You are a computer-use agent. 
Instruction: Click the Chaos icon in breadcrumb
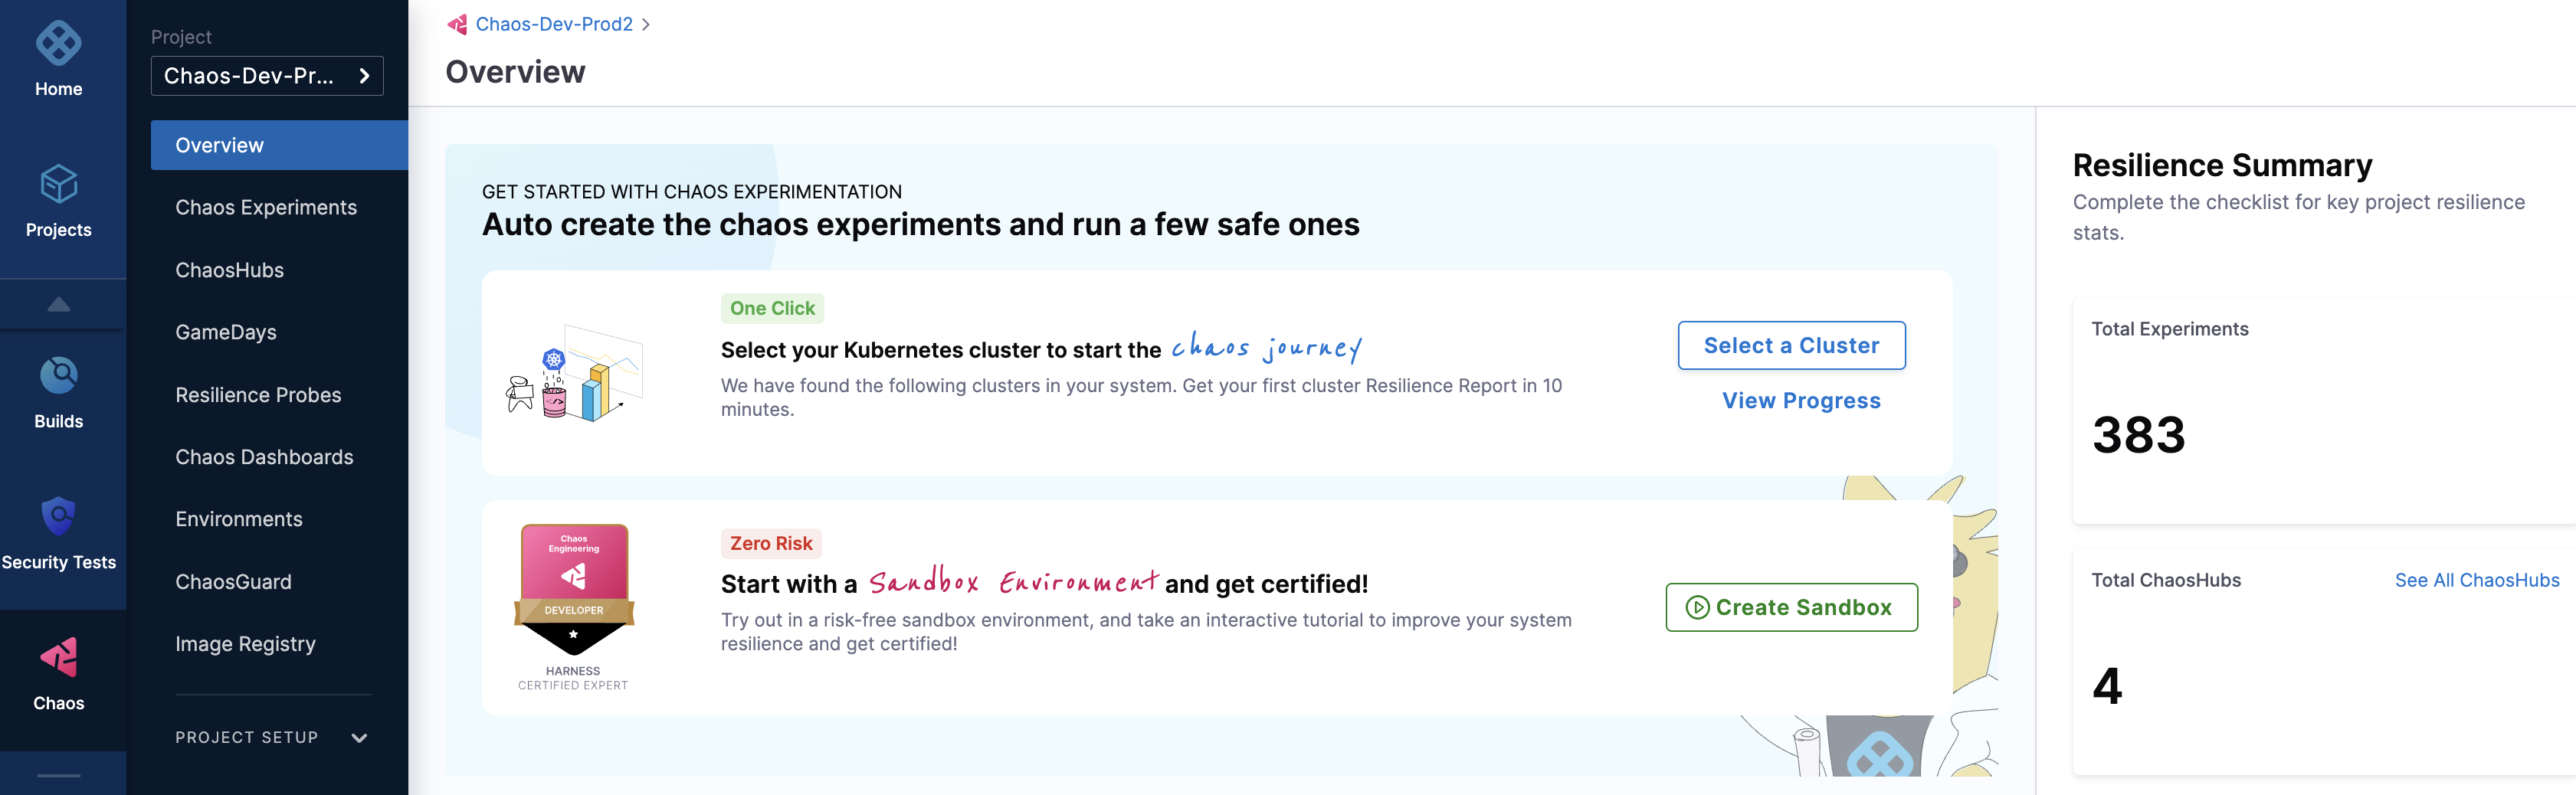click(x=458, y=24)
